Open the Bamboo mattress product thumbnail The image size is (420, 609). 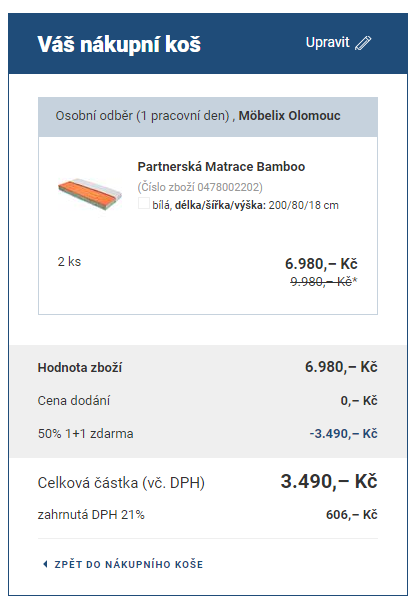pyautogui.click(x=90, y=194)
